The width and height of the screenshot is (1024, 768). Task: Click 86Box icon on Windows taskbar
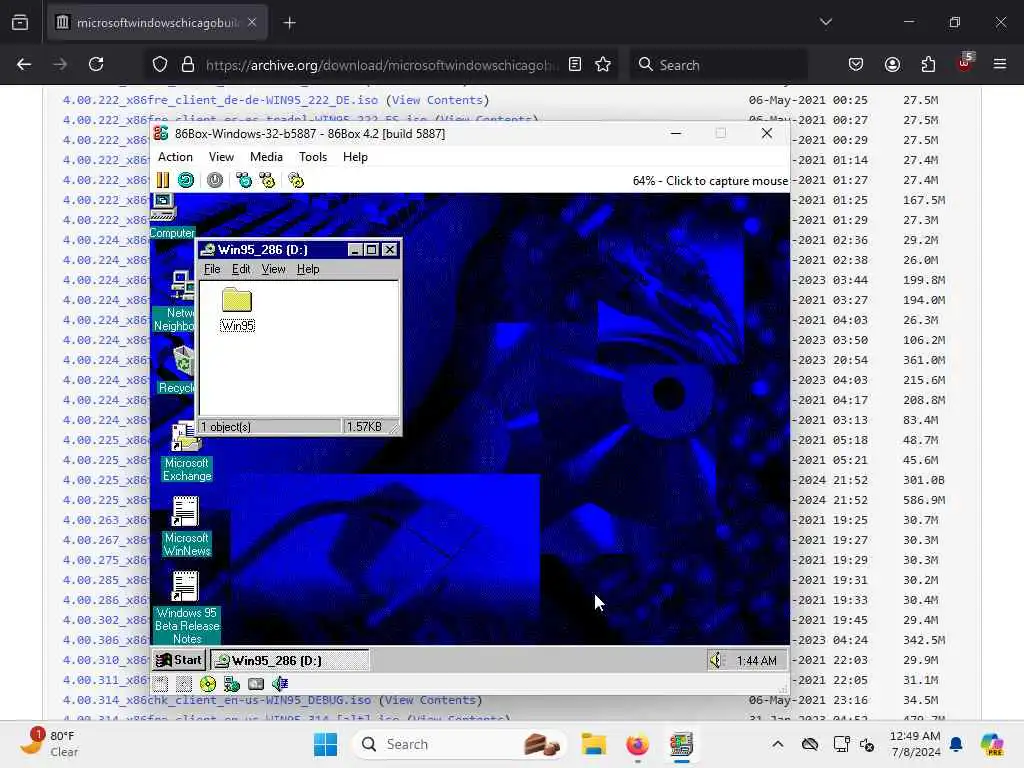tap(681, 744)
